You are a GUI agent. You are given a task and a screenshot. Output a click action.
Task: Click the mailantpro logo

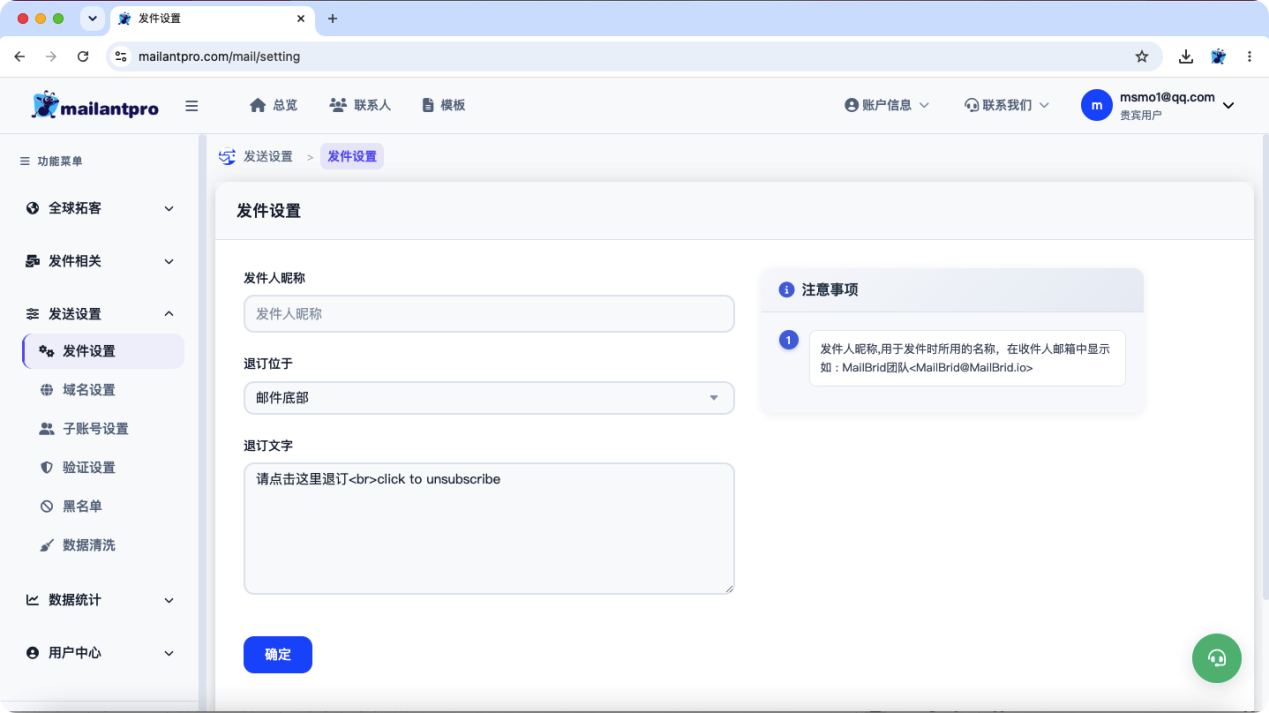click(x=95, y=105)
